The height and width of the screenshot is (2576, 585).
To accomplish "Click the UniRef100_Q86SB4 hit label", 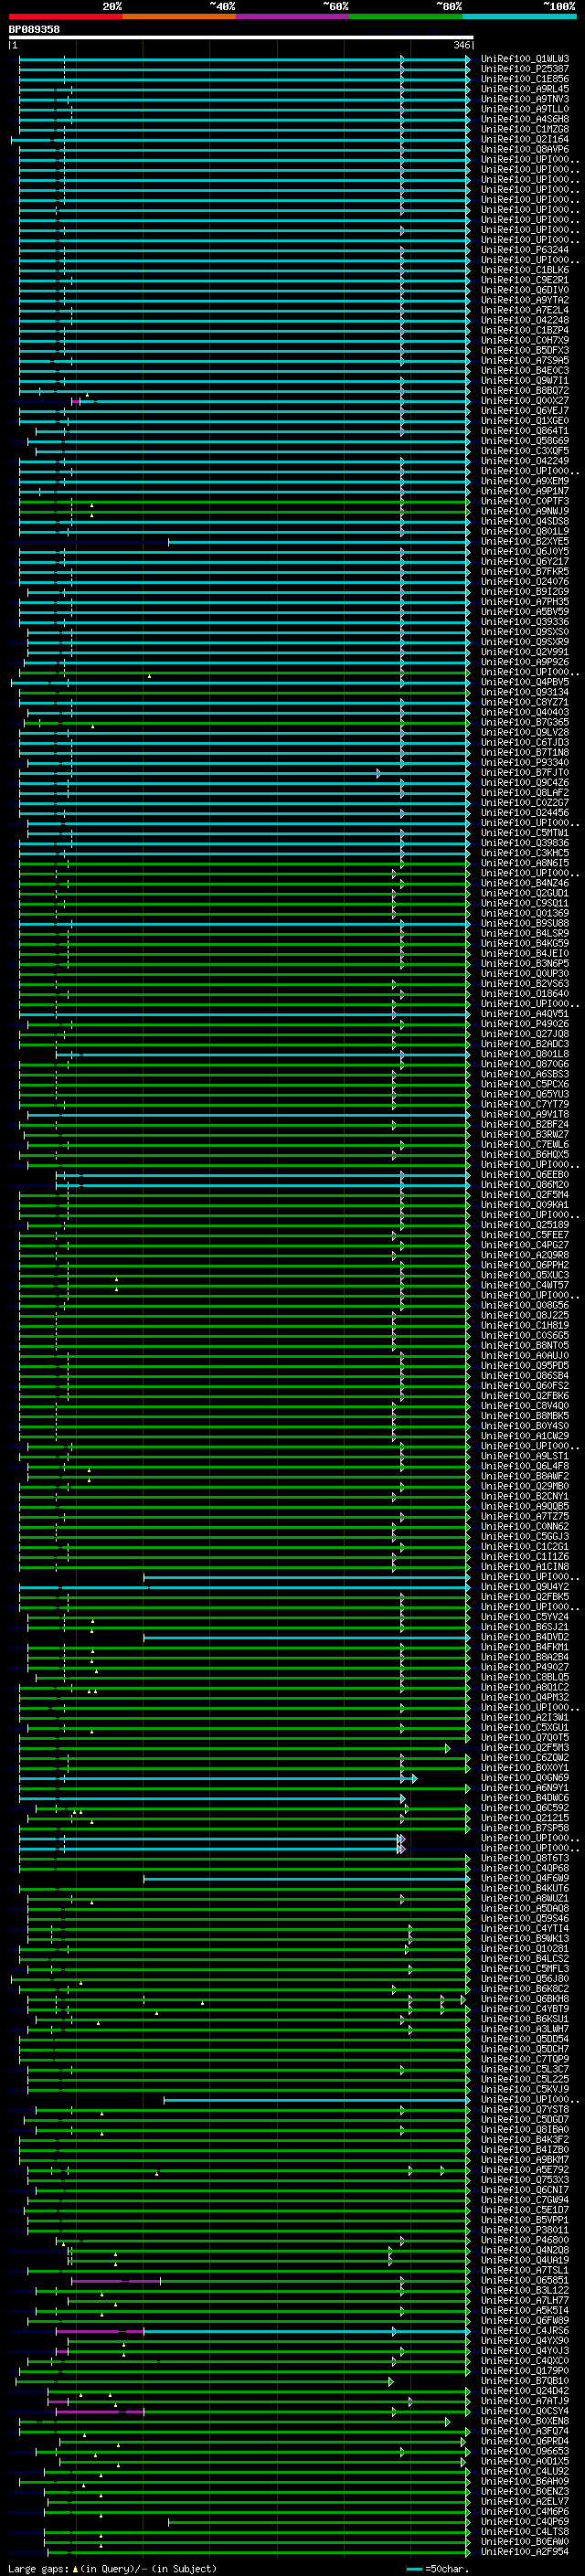I will [x=525, y=1375].
